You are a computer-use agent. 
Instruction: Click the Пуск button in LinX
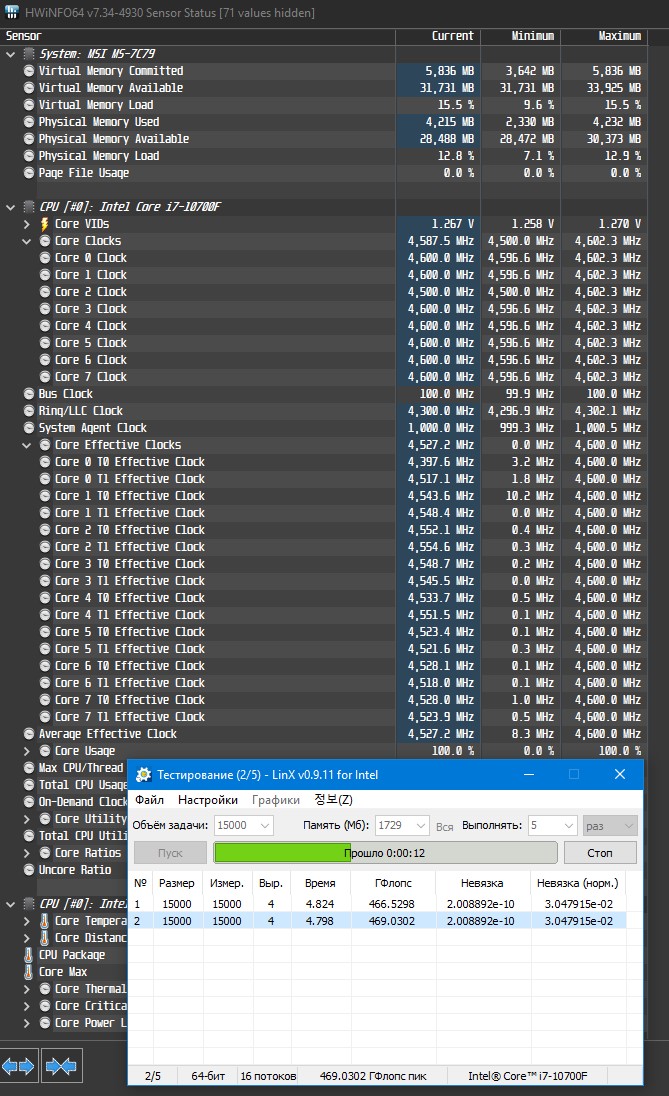(170, 853)
